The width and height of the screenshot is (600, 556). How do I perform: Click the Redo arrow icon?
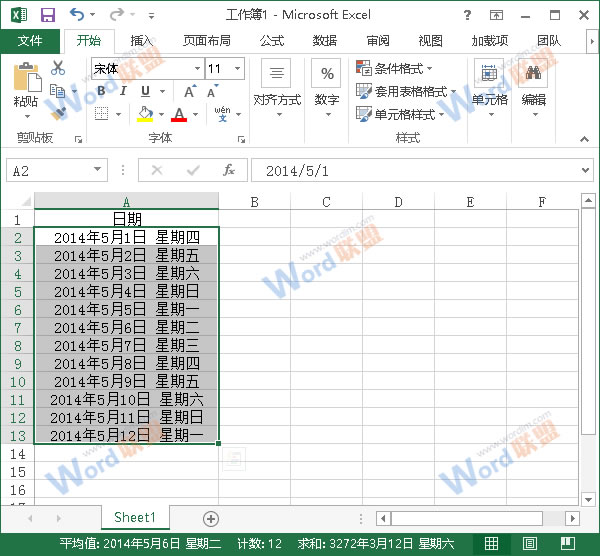(x=117, y=15)
